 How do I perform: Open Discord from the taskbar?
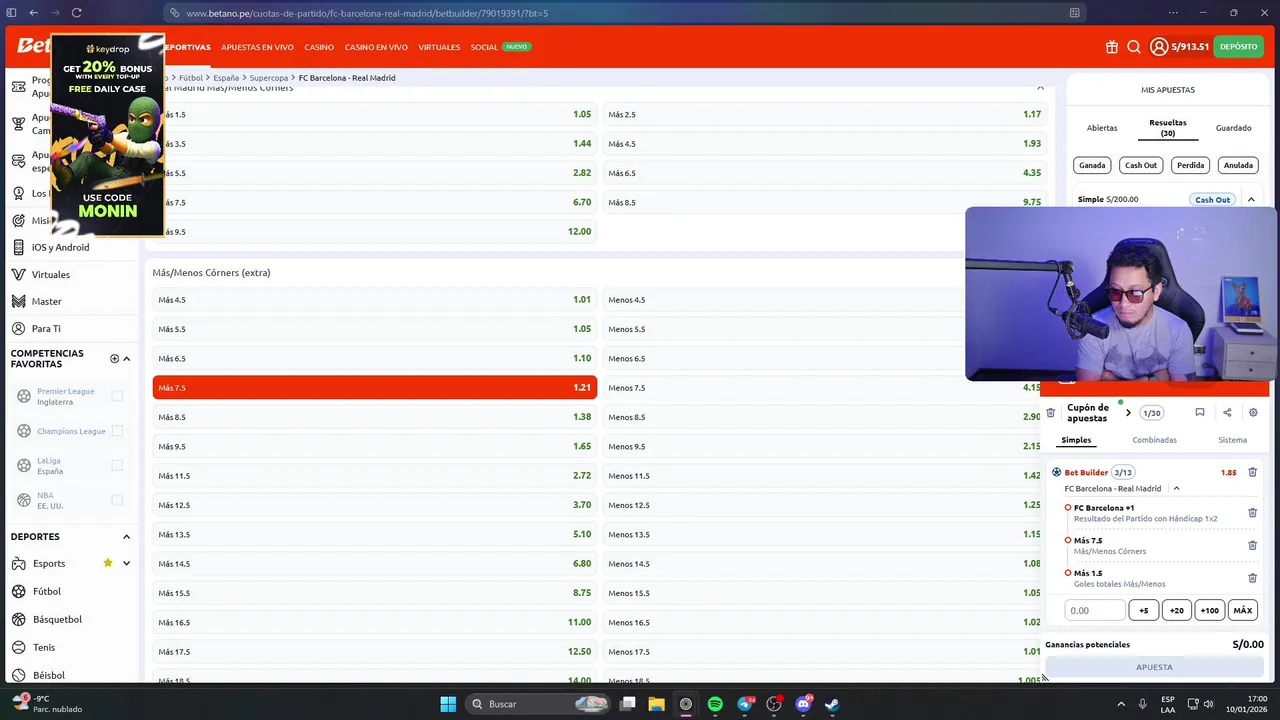(803, 704)
